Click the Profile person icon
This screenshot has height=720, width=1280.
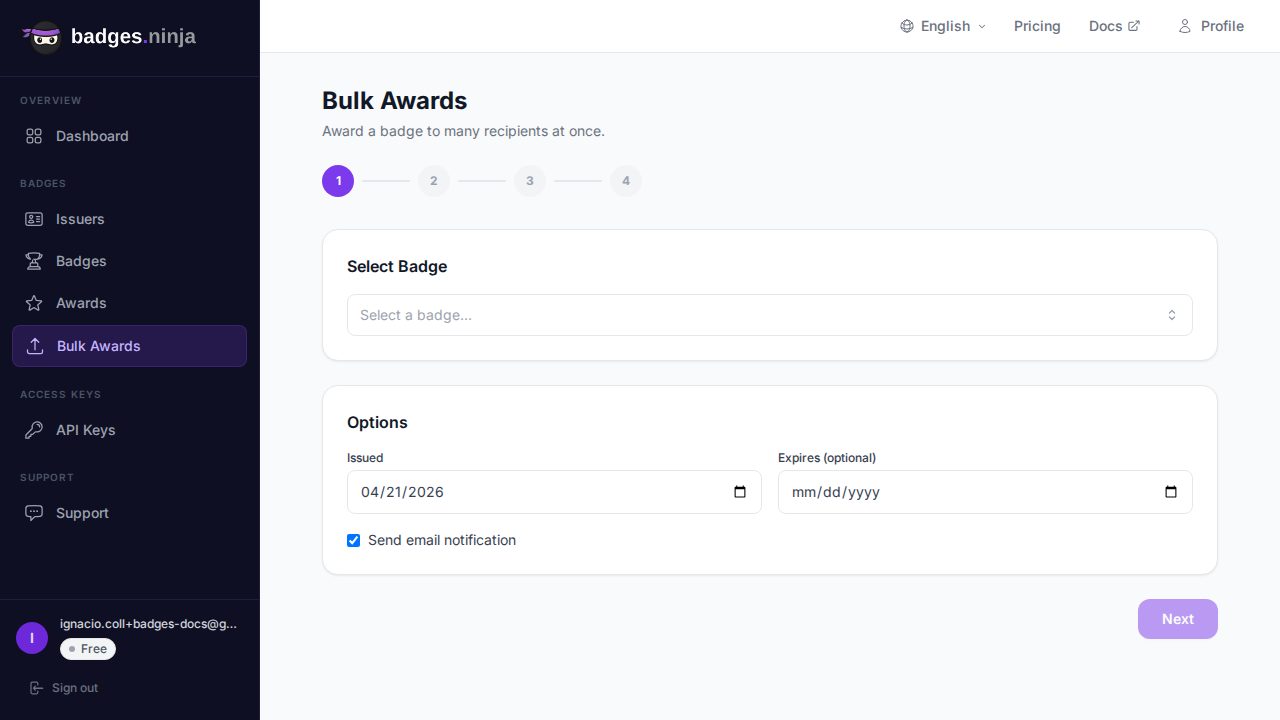coord(1184,26)
